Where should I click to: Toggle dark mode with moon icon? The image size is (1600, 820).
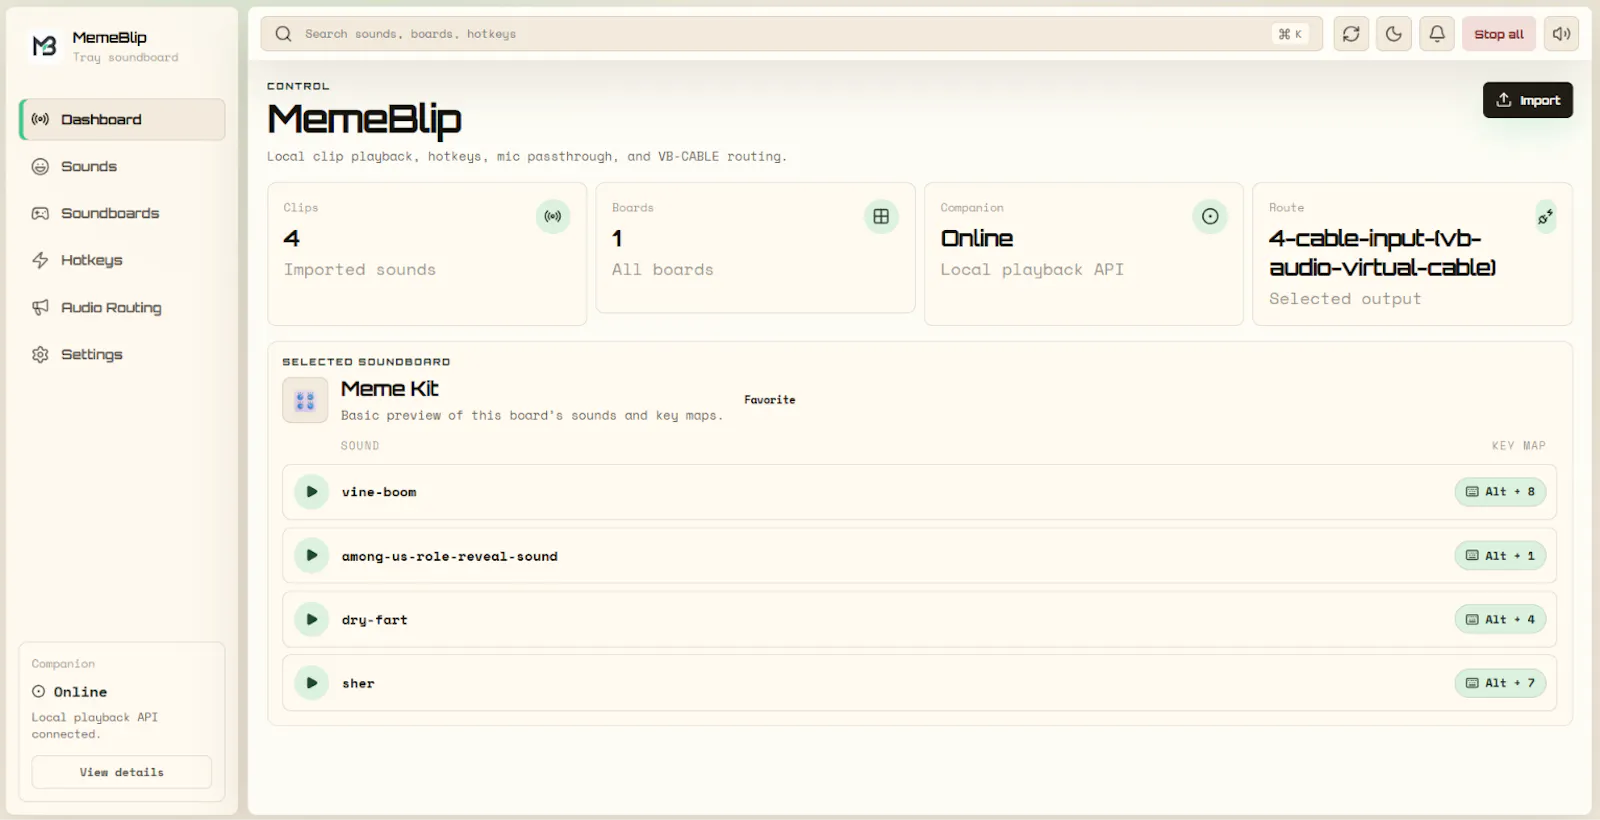[x=1394, y=34]
